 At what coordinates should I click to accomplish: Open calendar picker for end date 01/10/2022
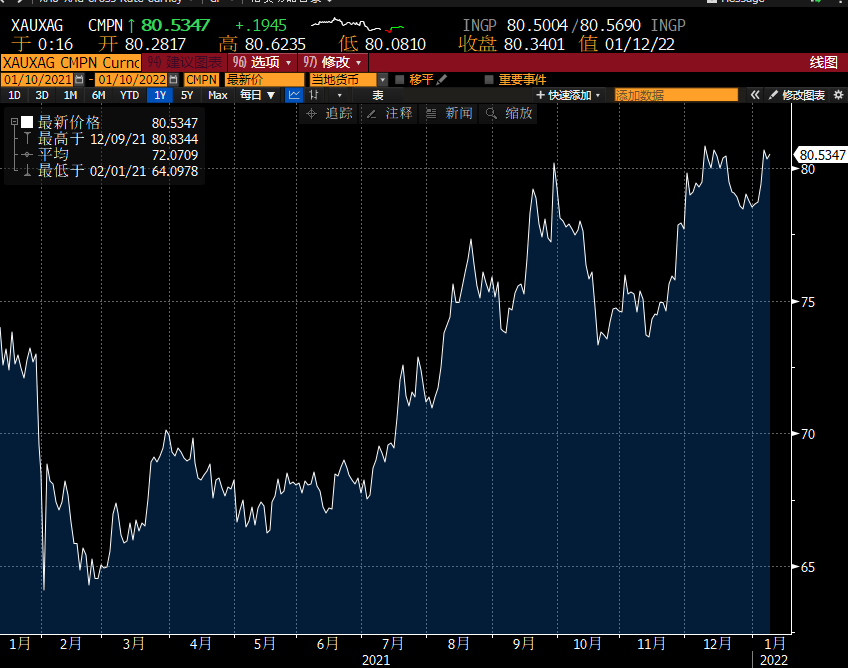(x=175, y=79)
